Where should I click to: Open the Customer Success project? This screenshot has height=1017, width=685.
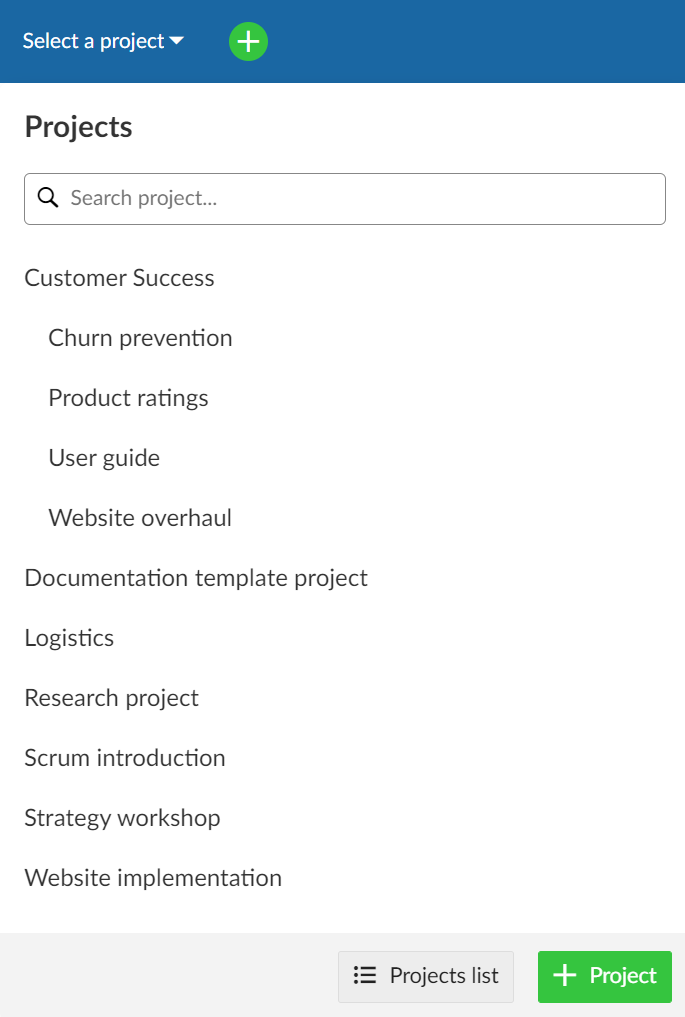coord(119,278)
